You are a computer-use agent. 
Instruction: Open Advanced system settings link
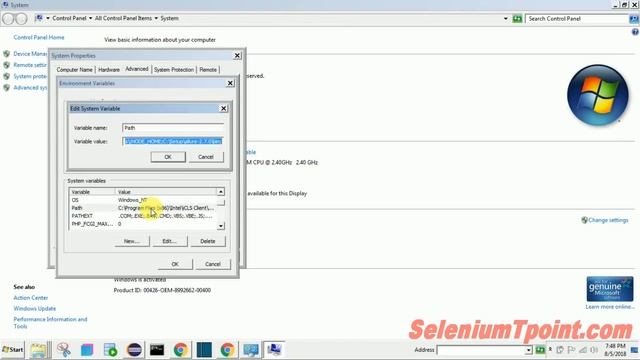31,87
